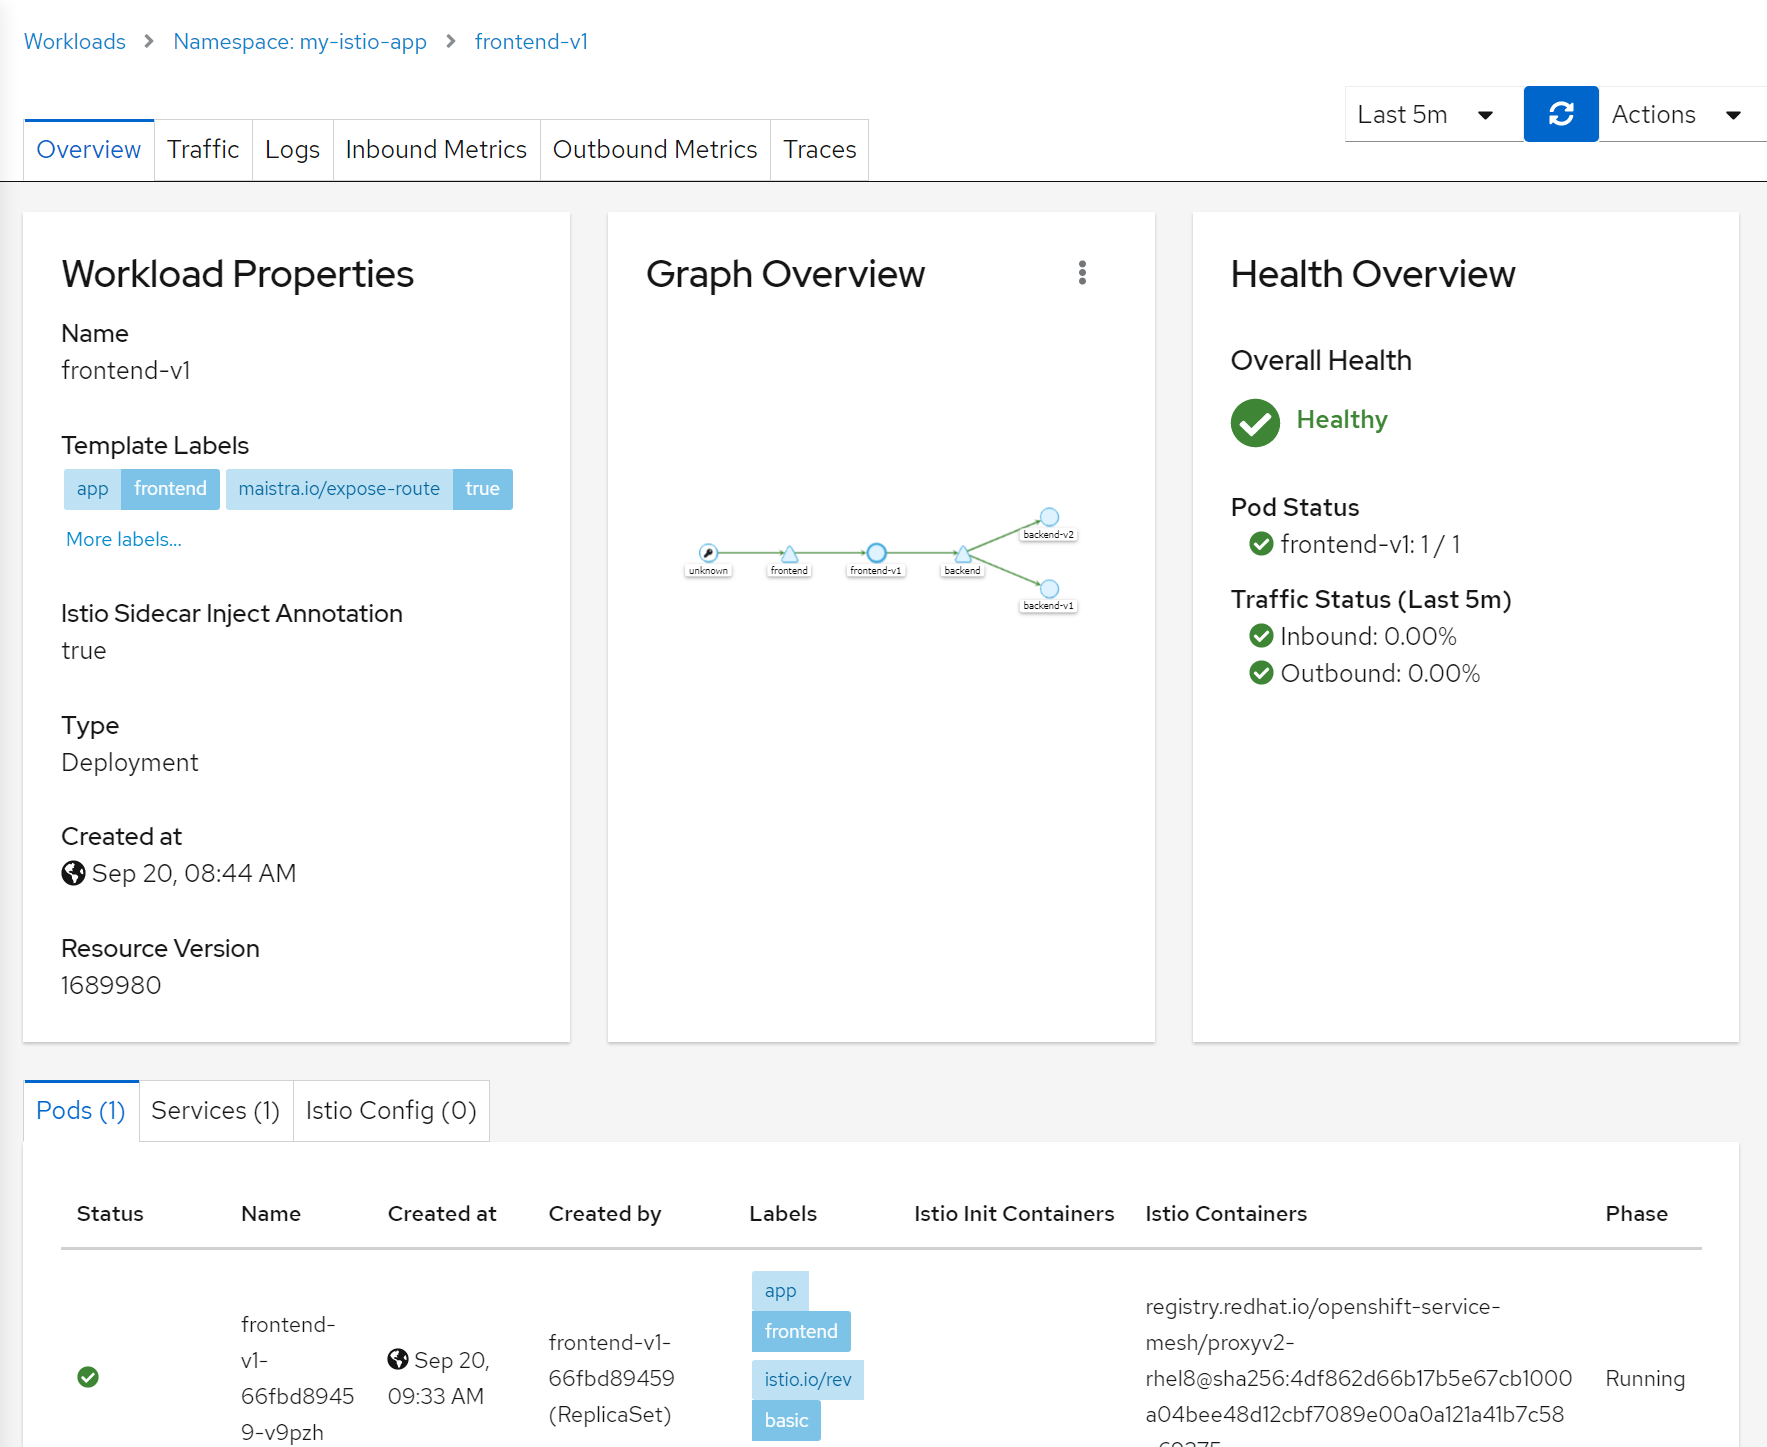Select the frontend-v1 workload graph node
The height and width of the screenshot is (1447, 1767).
pos(876,552)
